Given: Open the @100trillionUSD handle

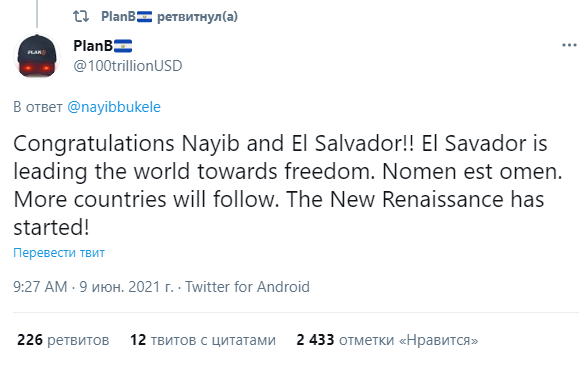Looking at the screenshot, I should click(x=128, y=66).
